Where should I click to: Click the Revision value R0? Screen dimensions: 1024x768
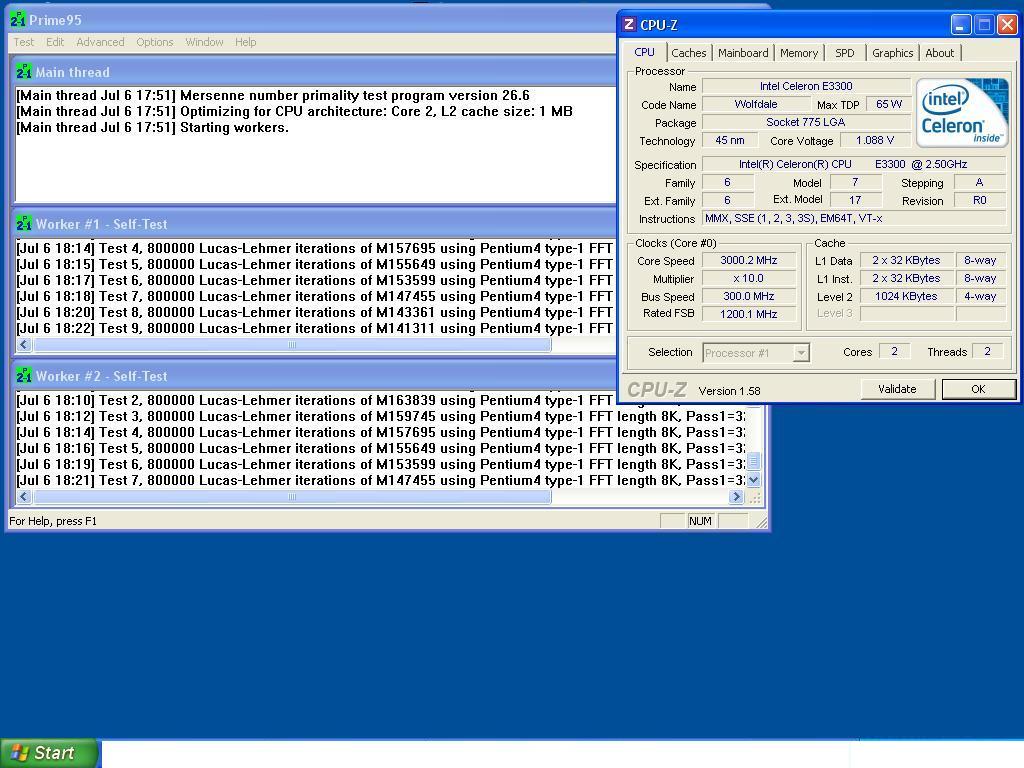coord(980,200)
